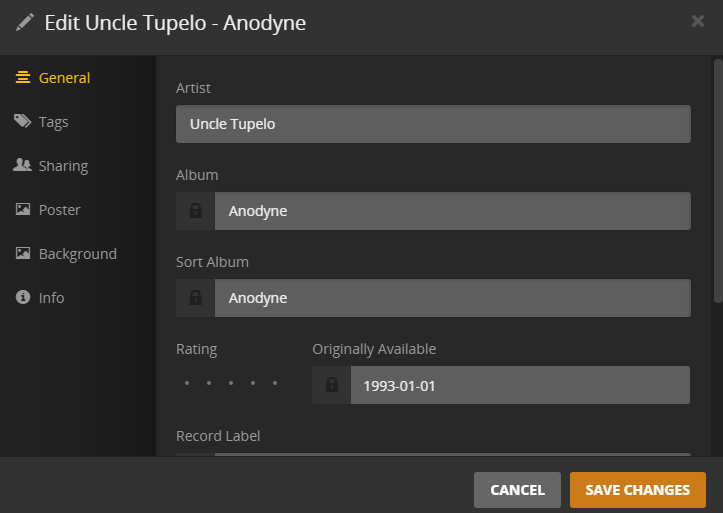The width and height of the screenshot is (723, 513).
Task: Click the Artist text field
Action: click(433, 124)
